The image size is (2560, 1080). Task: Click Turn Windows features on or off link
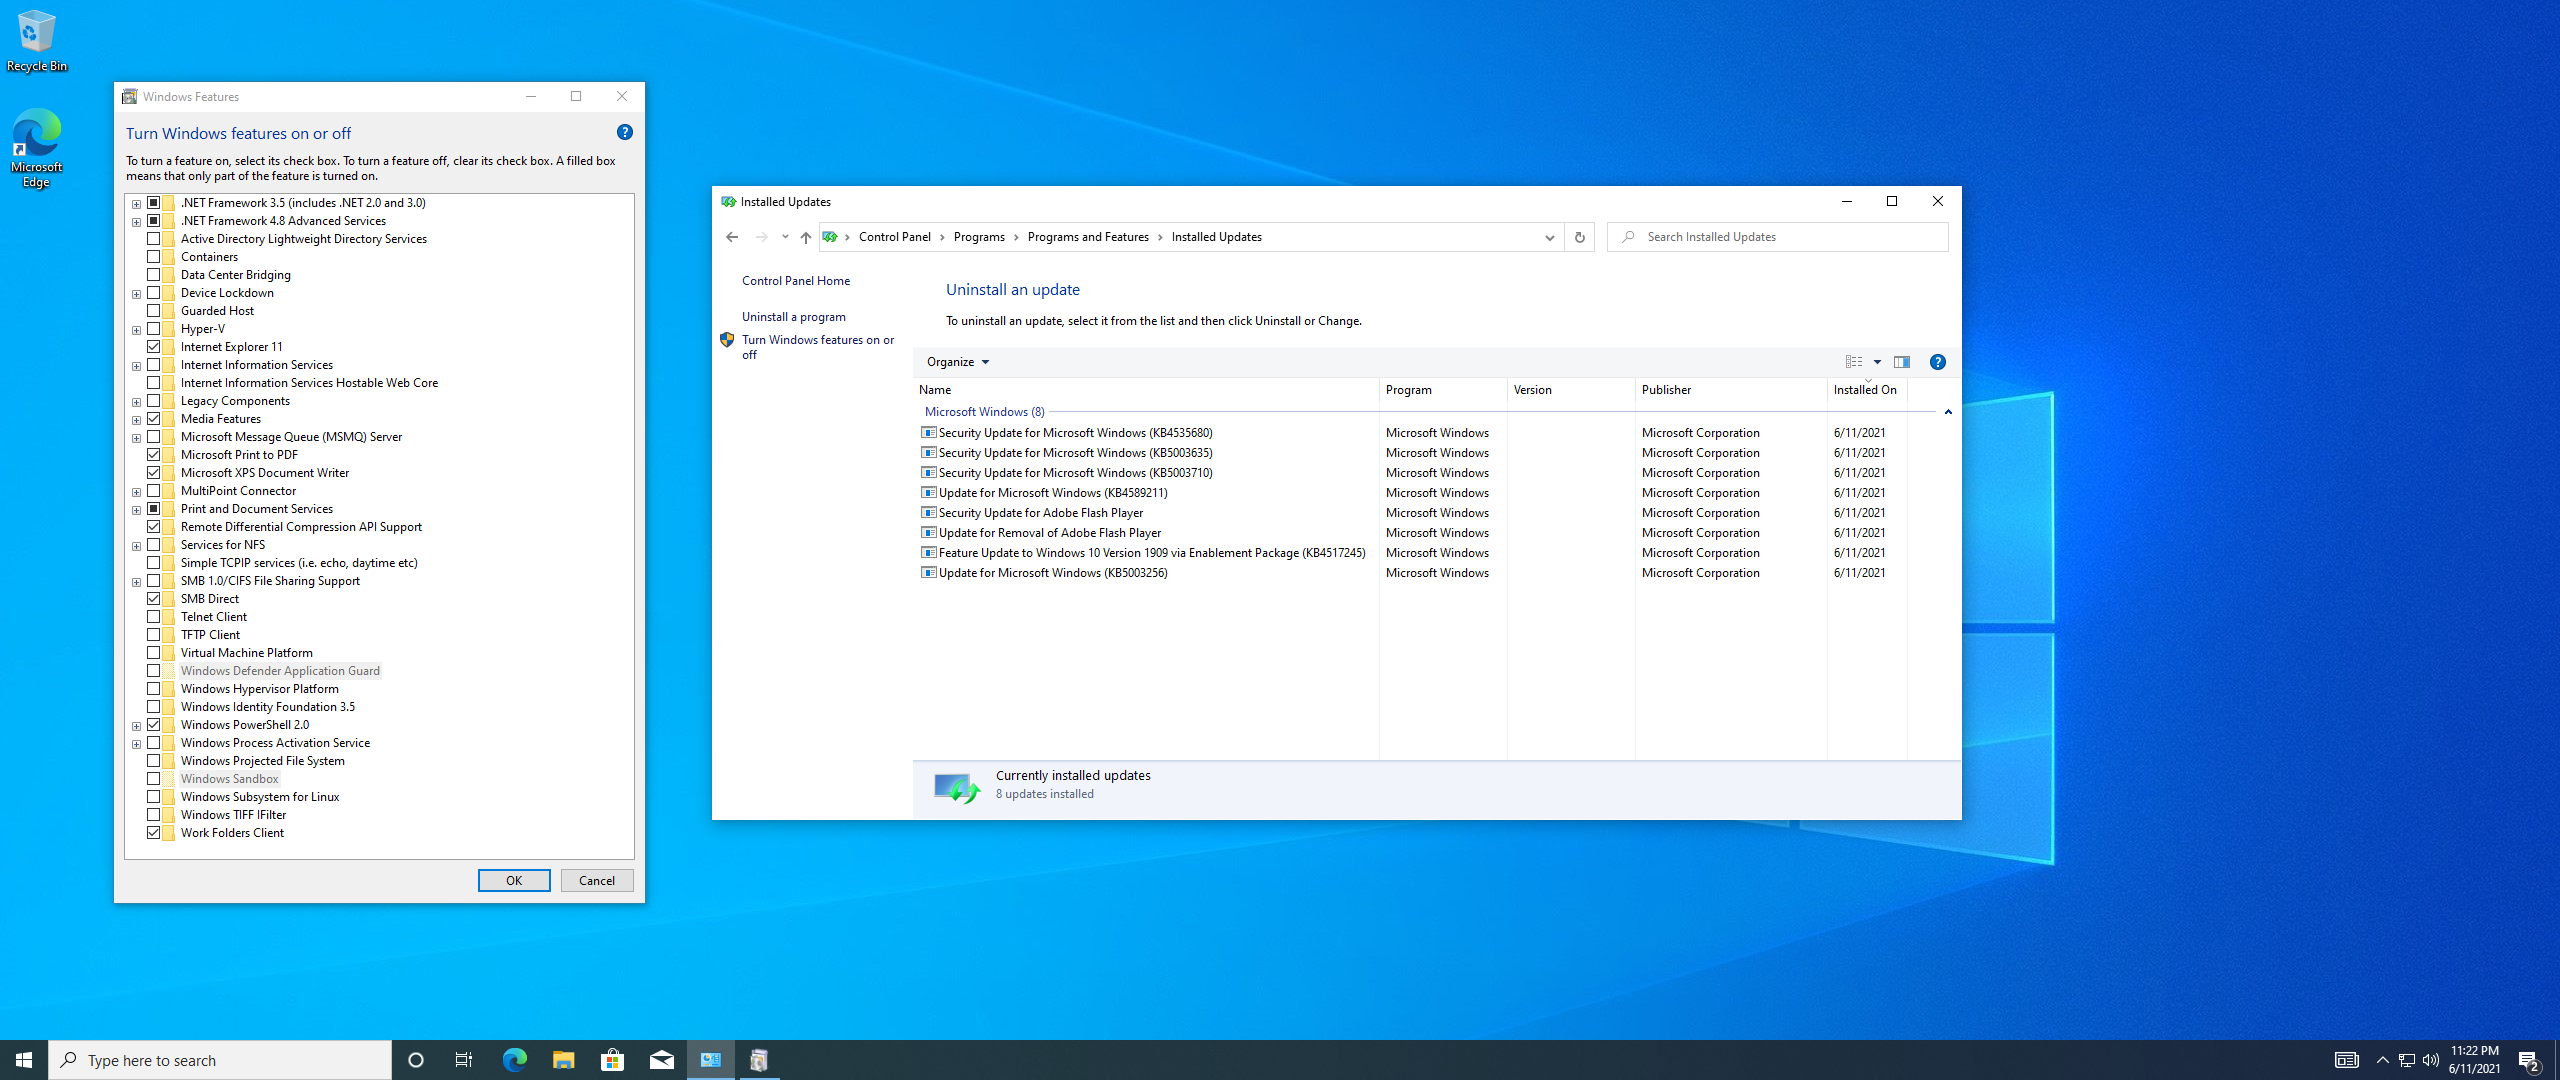818,347
